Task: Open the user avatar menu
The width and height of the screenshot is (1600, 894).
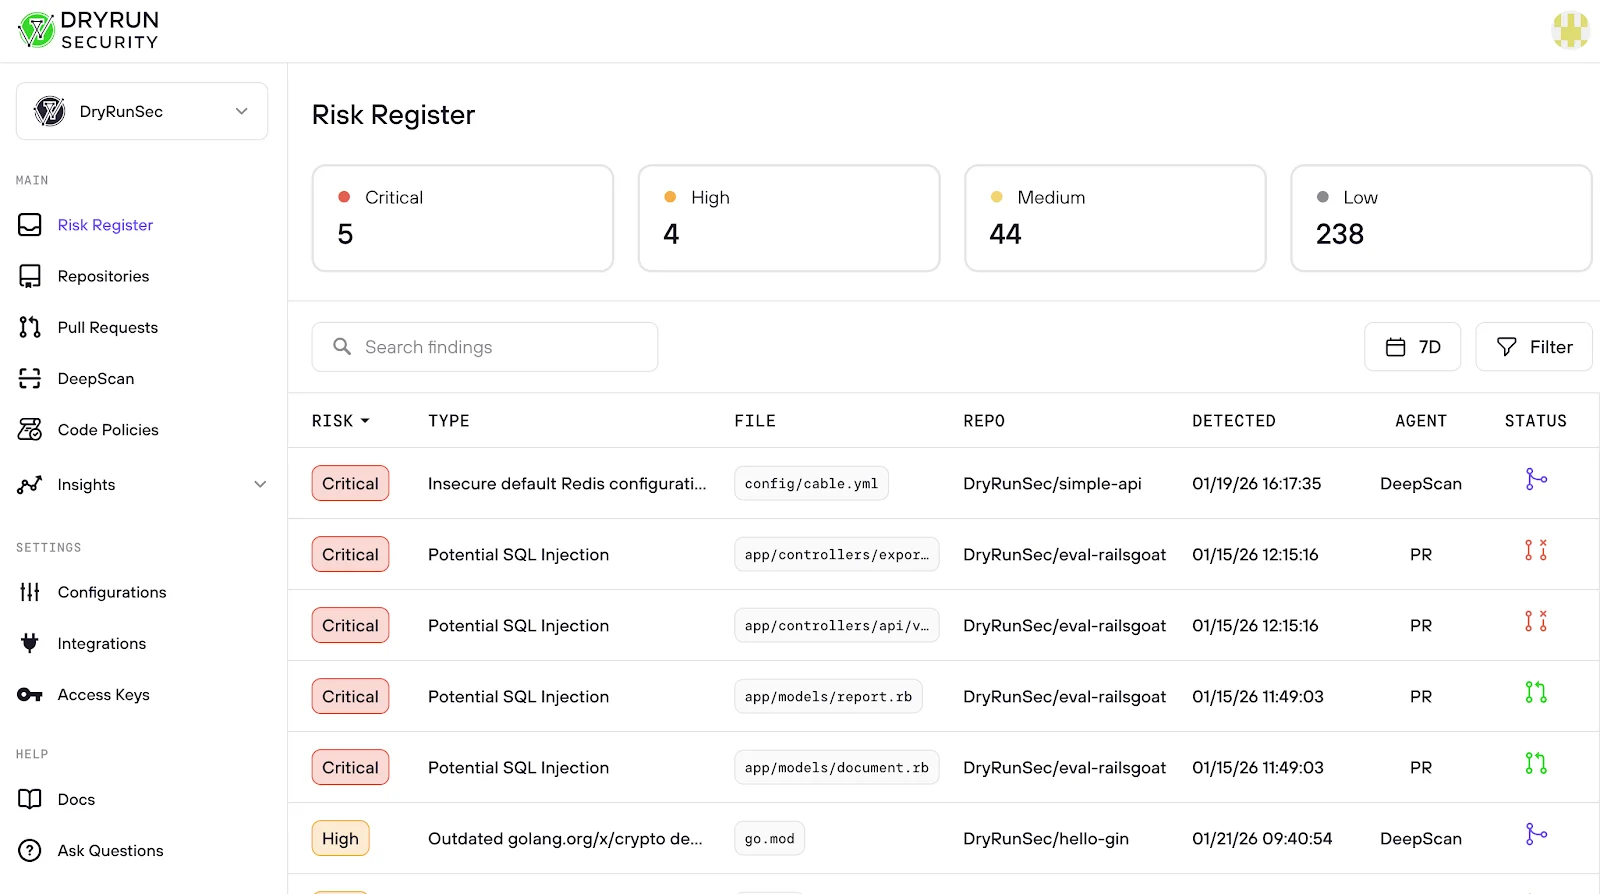Action: (x=1570, y=30)
